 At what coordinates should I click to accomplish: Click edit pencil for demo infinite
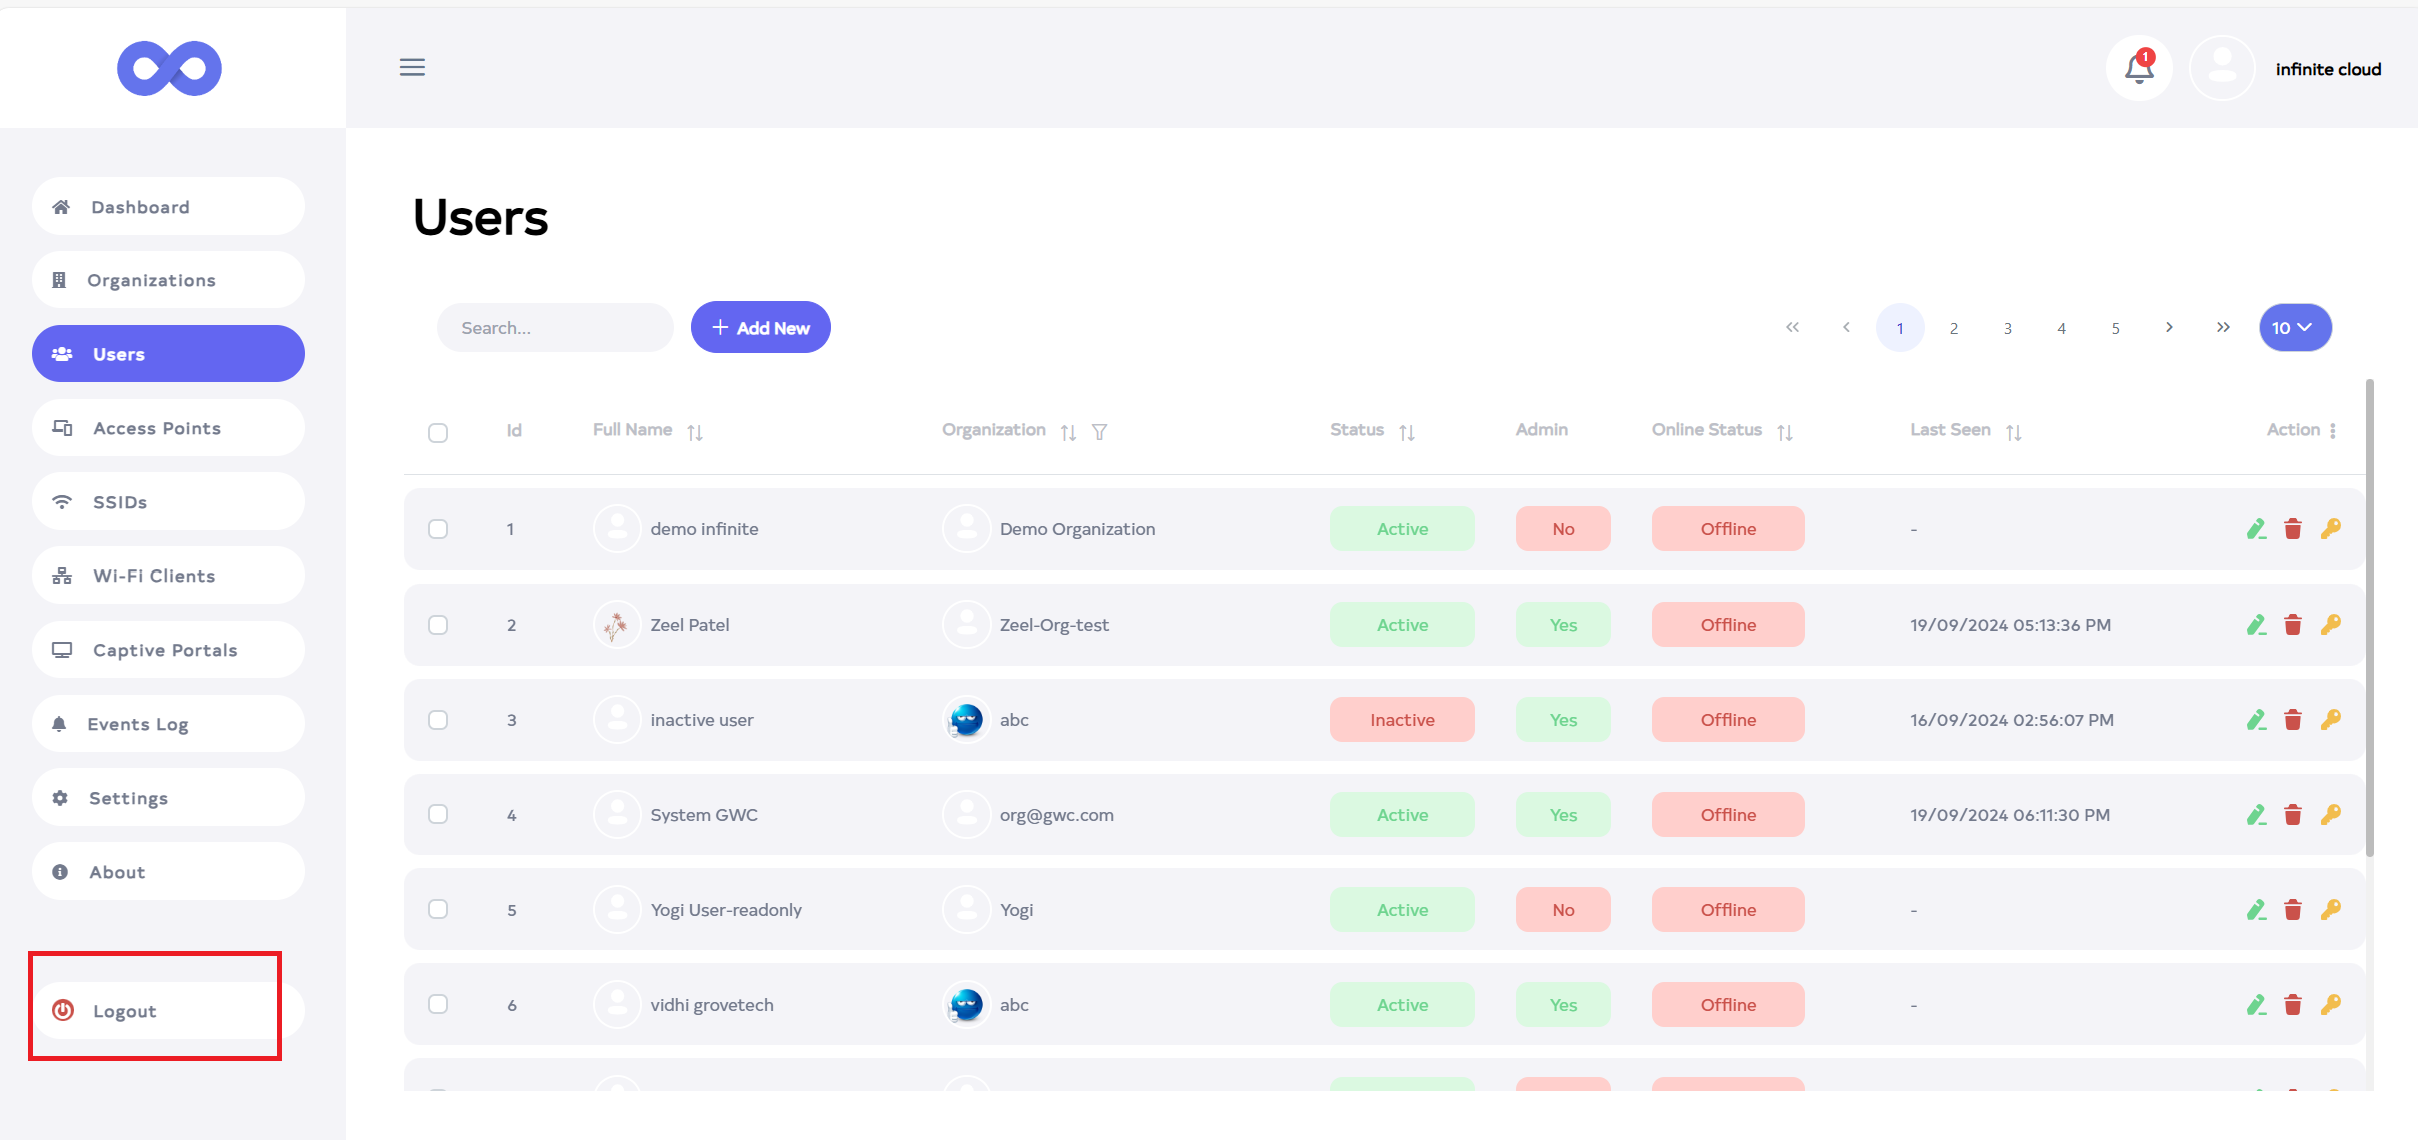pos(2256,529)
